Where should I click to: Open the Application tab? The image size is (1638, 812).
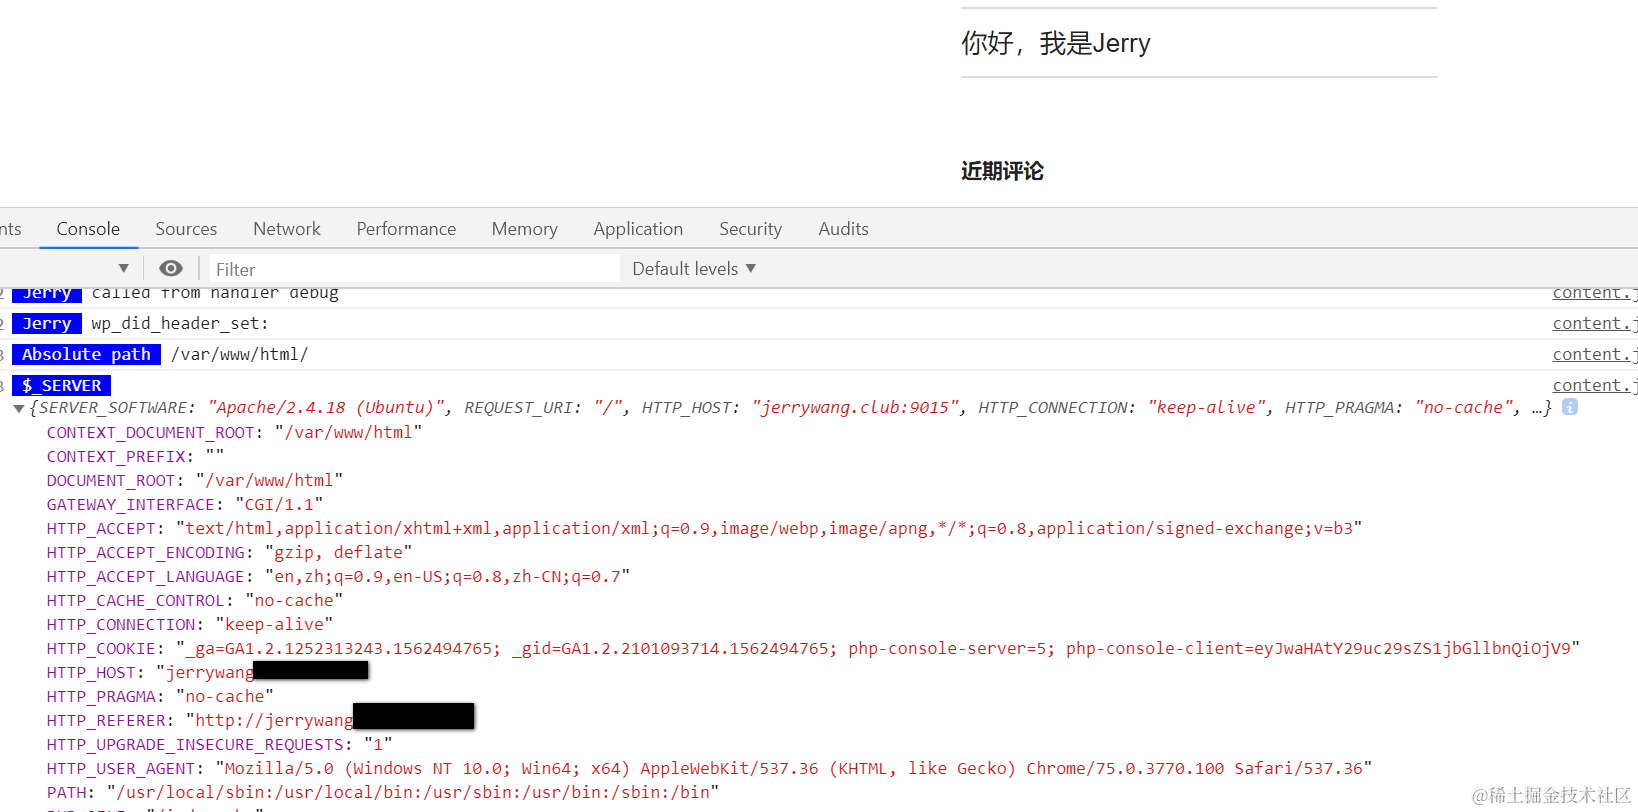[638, 229]
